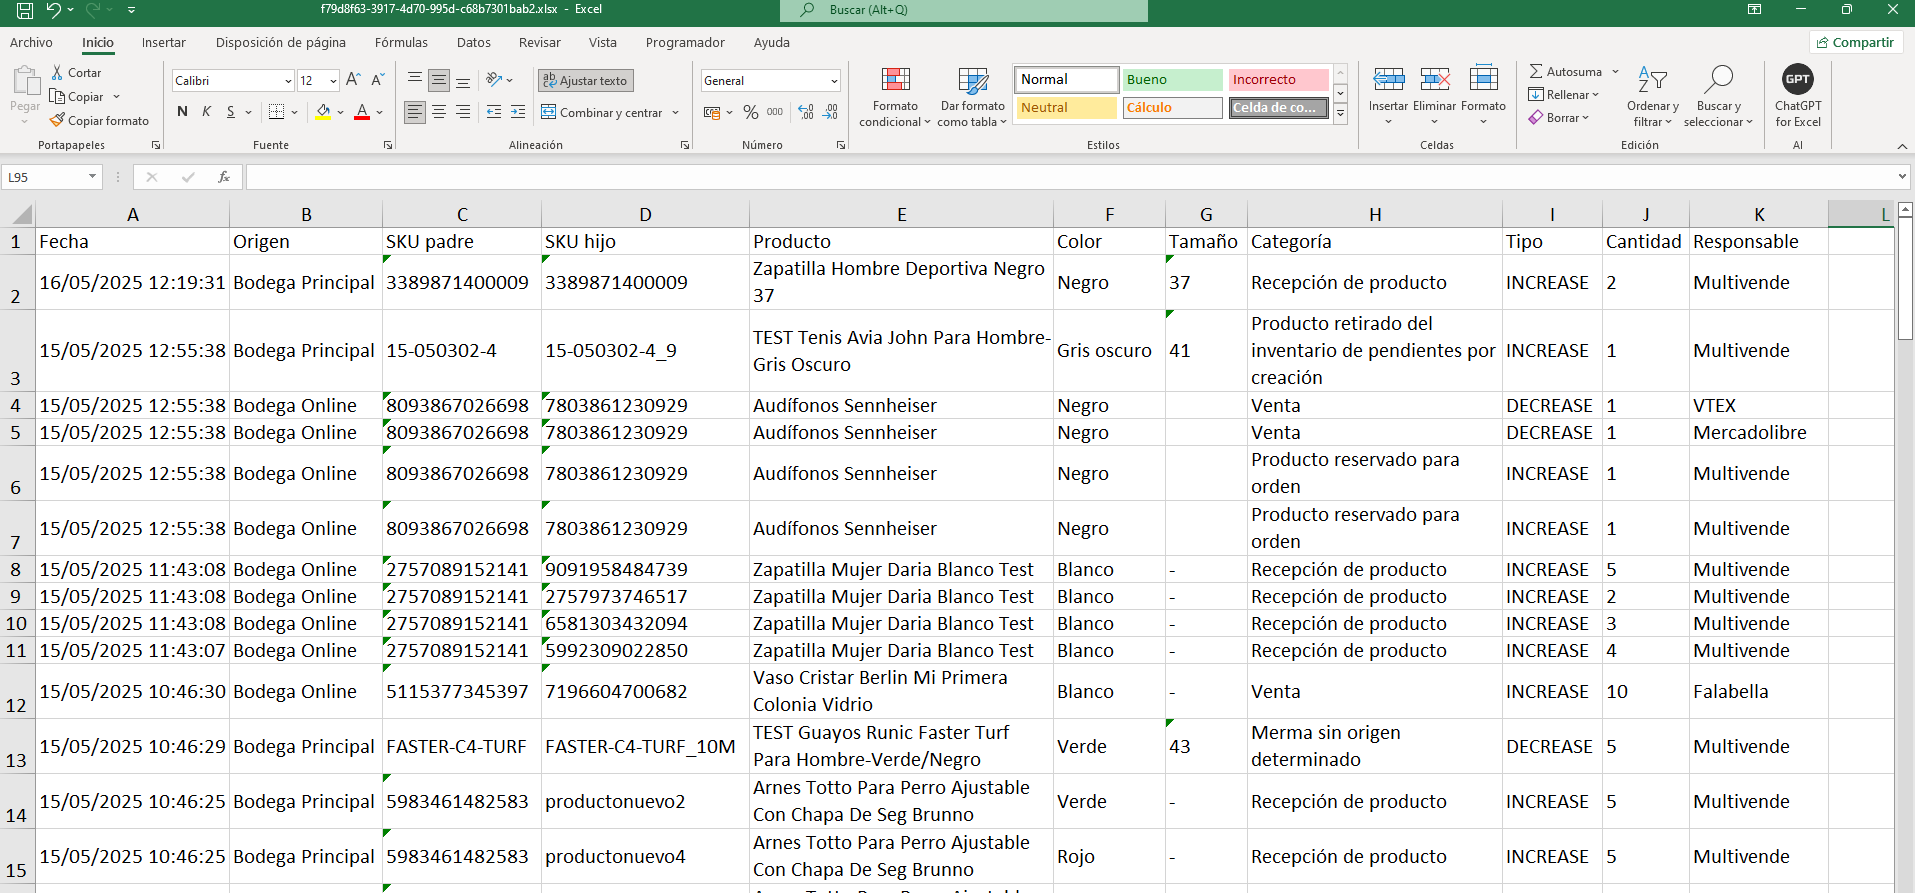Screen dimensions: 1915x893
Task: Open the Calibri font name dropdown
Action: 289,81
